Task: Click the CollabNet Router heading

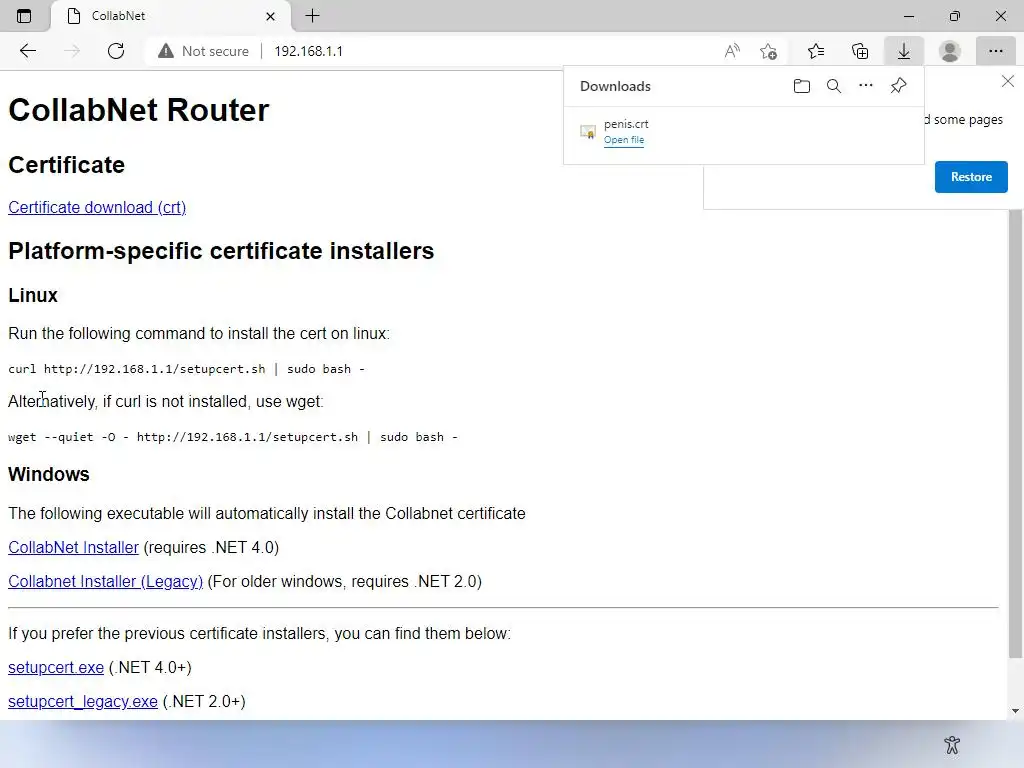Action: [x=138, y=110]
